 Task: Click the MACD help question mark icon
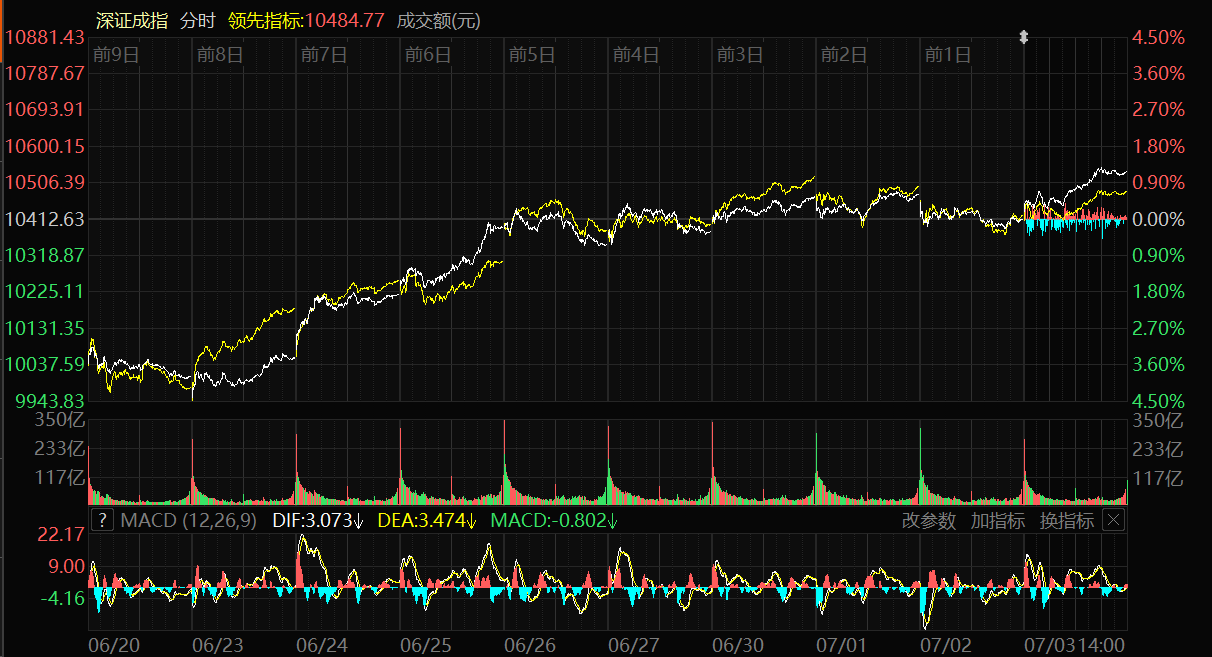tap(102, 520)
